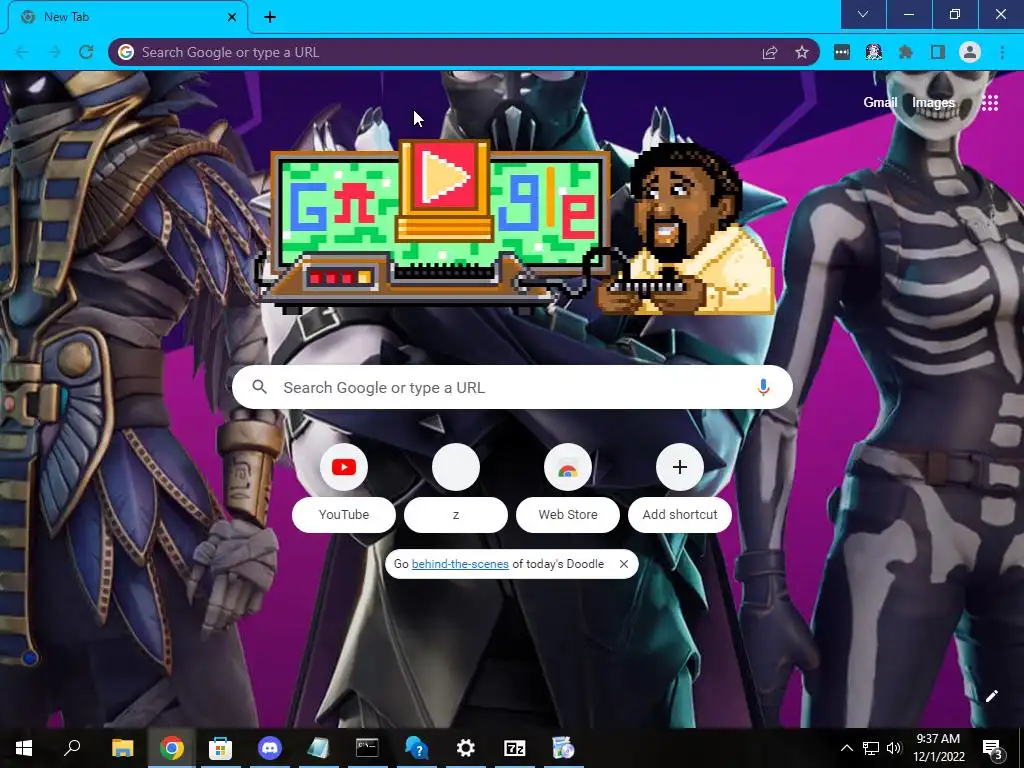Share this page using the share icon
The height and width of the screenshot is (768, 1024).
click(770, 52)
